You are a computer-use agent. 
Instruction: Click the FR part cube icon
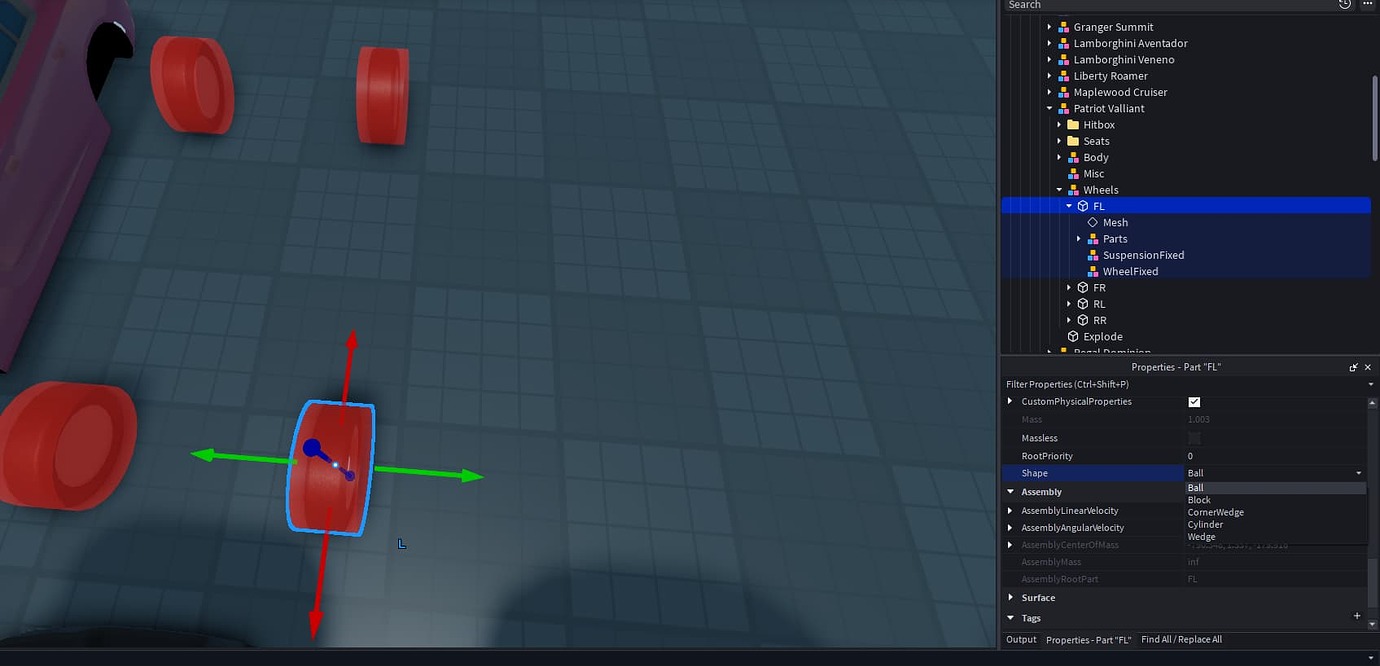click(1083, 287)
